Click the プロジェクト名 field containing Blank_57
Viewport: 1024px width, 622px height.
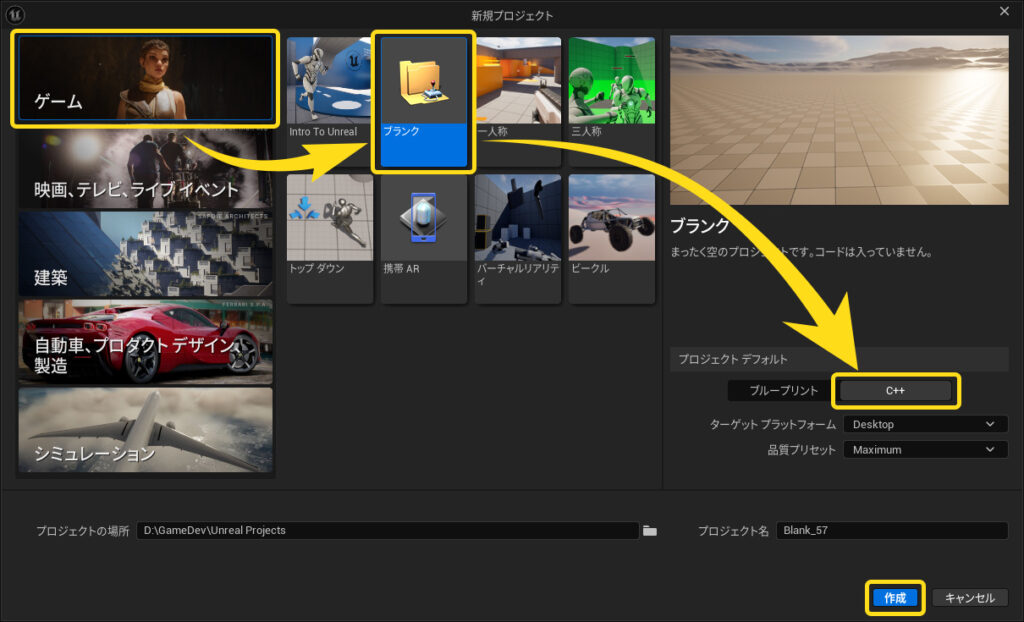tap(892, 531)
